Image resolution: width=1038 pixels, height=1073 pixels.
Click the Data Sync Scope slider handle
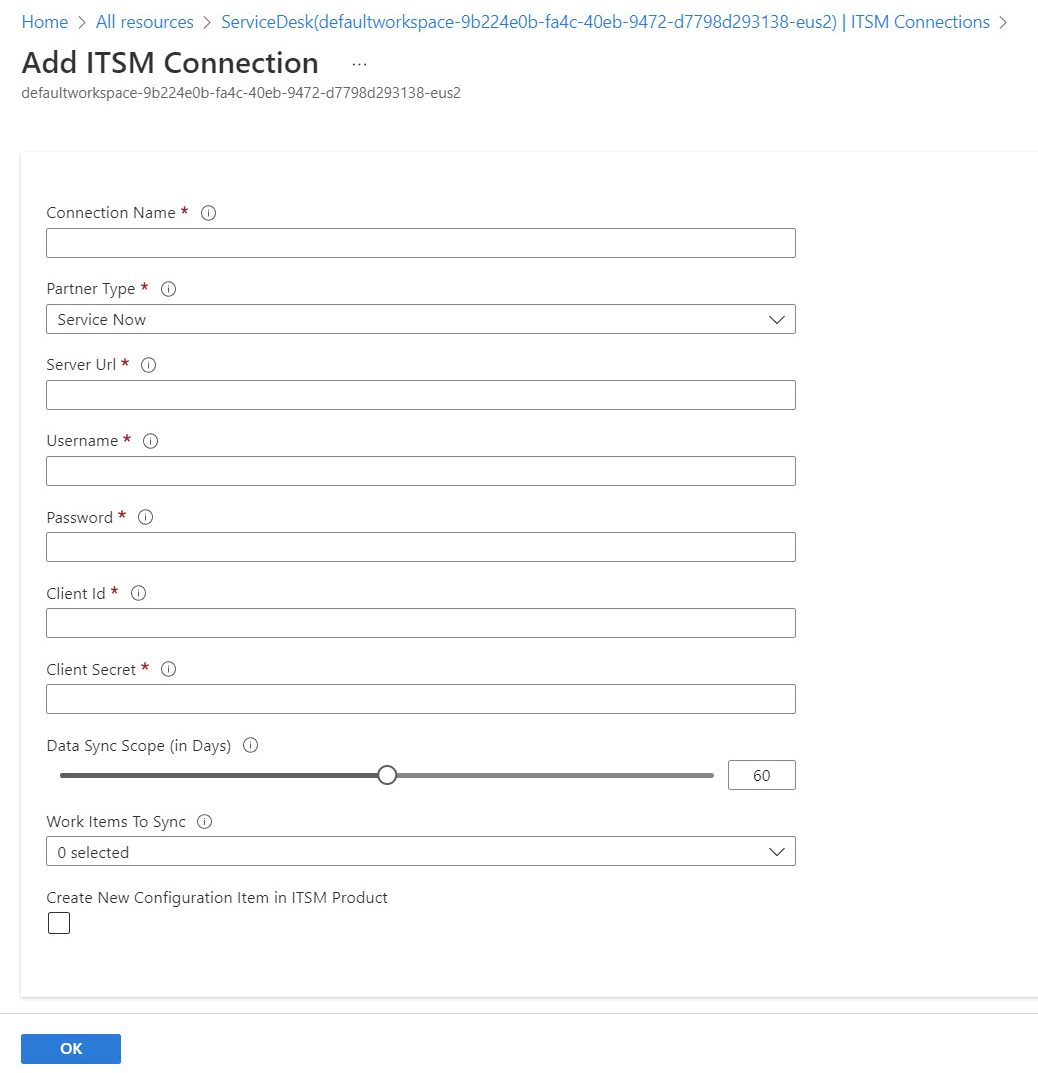click(x=387, y=775)
